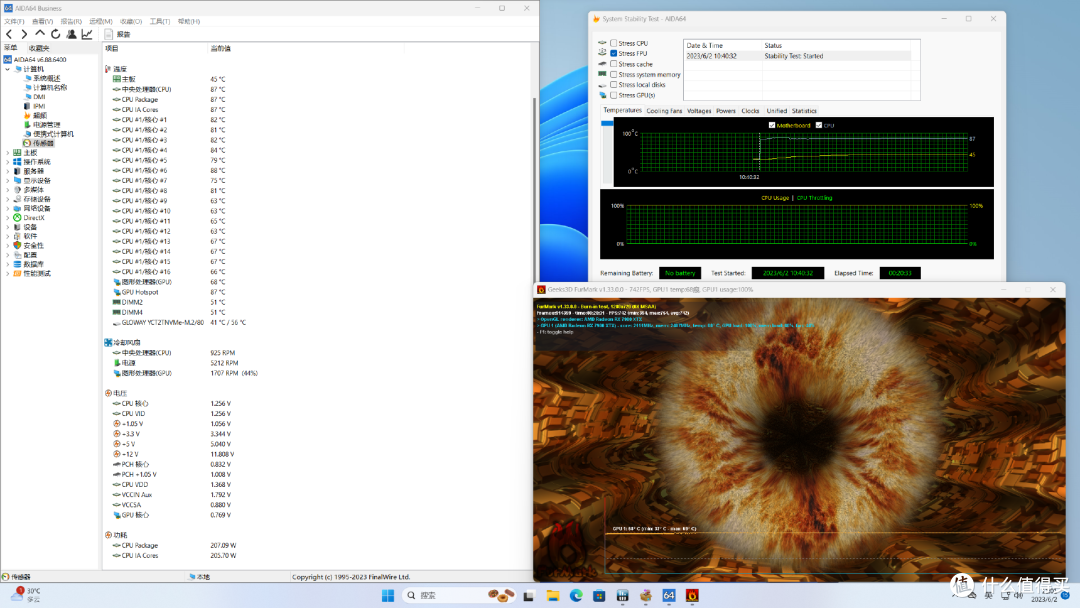Expand the 存储设备 tree node
Image resolution: width=1080 pixels, height=608 pixels.
pyautogui.click(x=8, y=199)
